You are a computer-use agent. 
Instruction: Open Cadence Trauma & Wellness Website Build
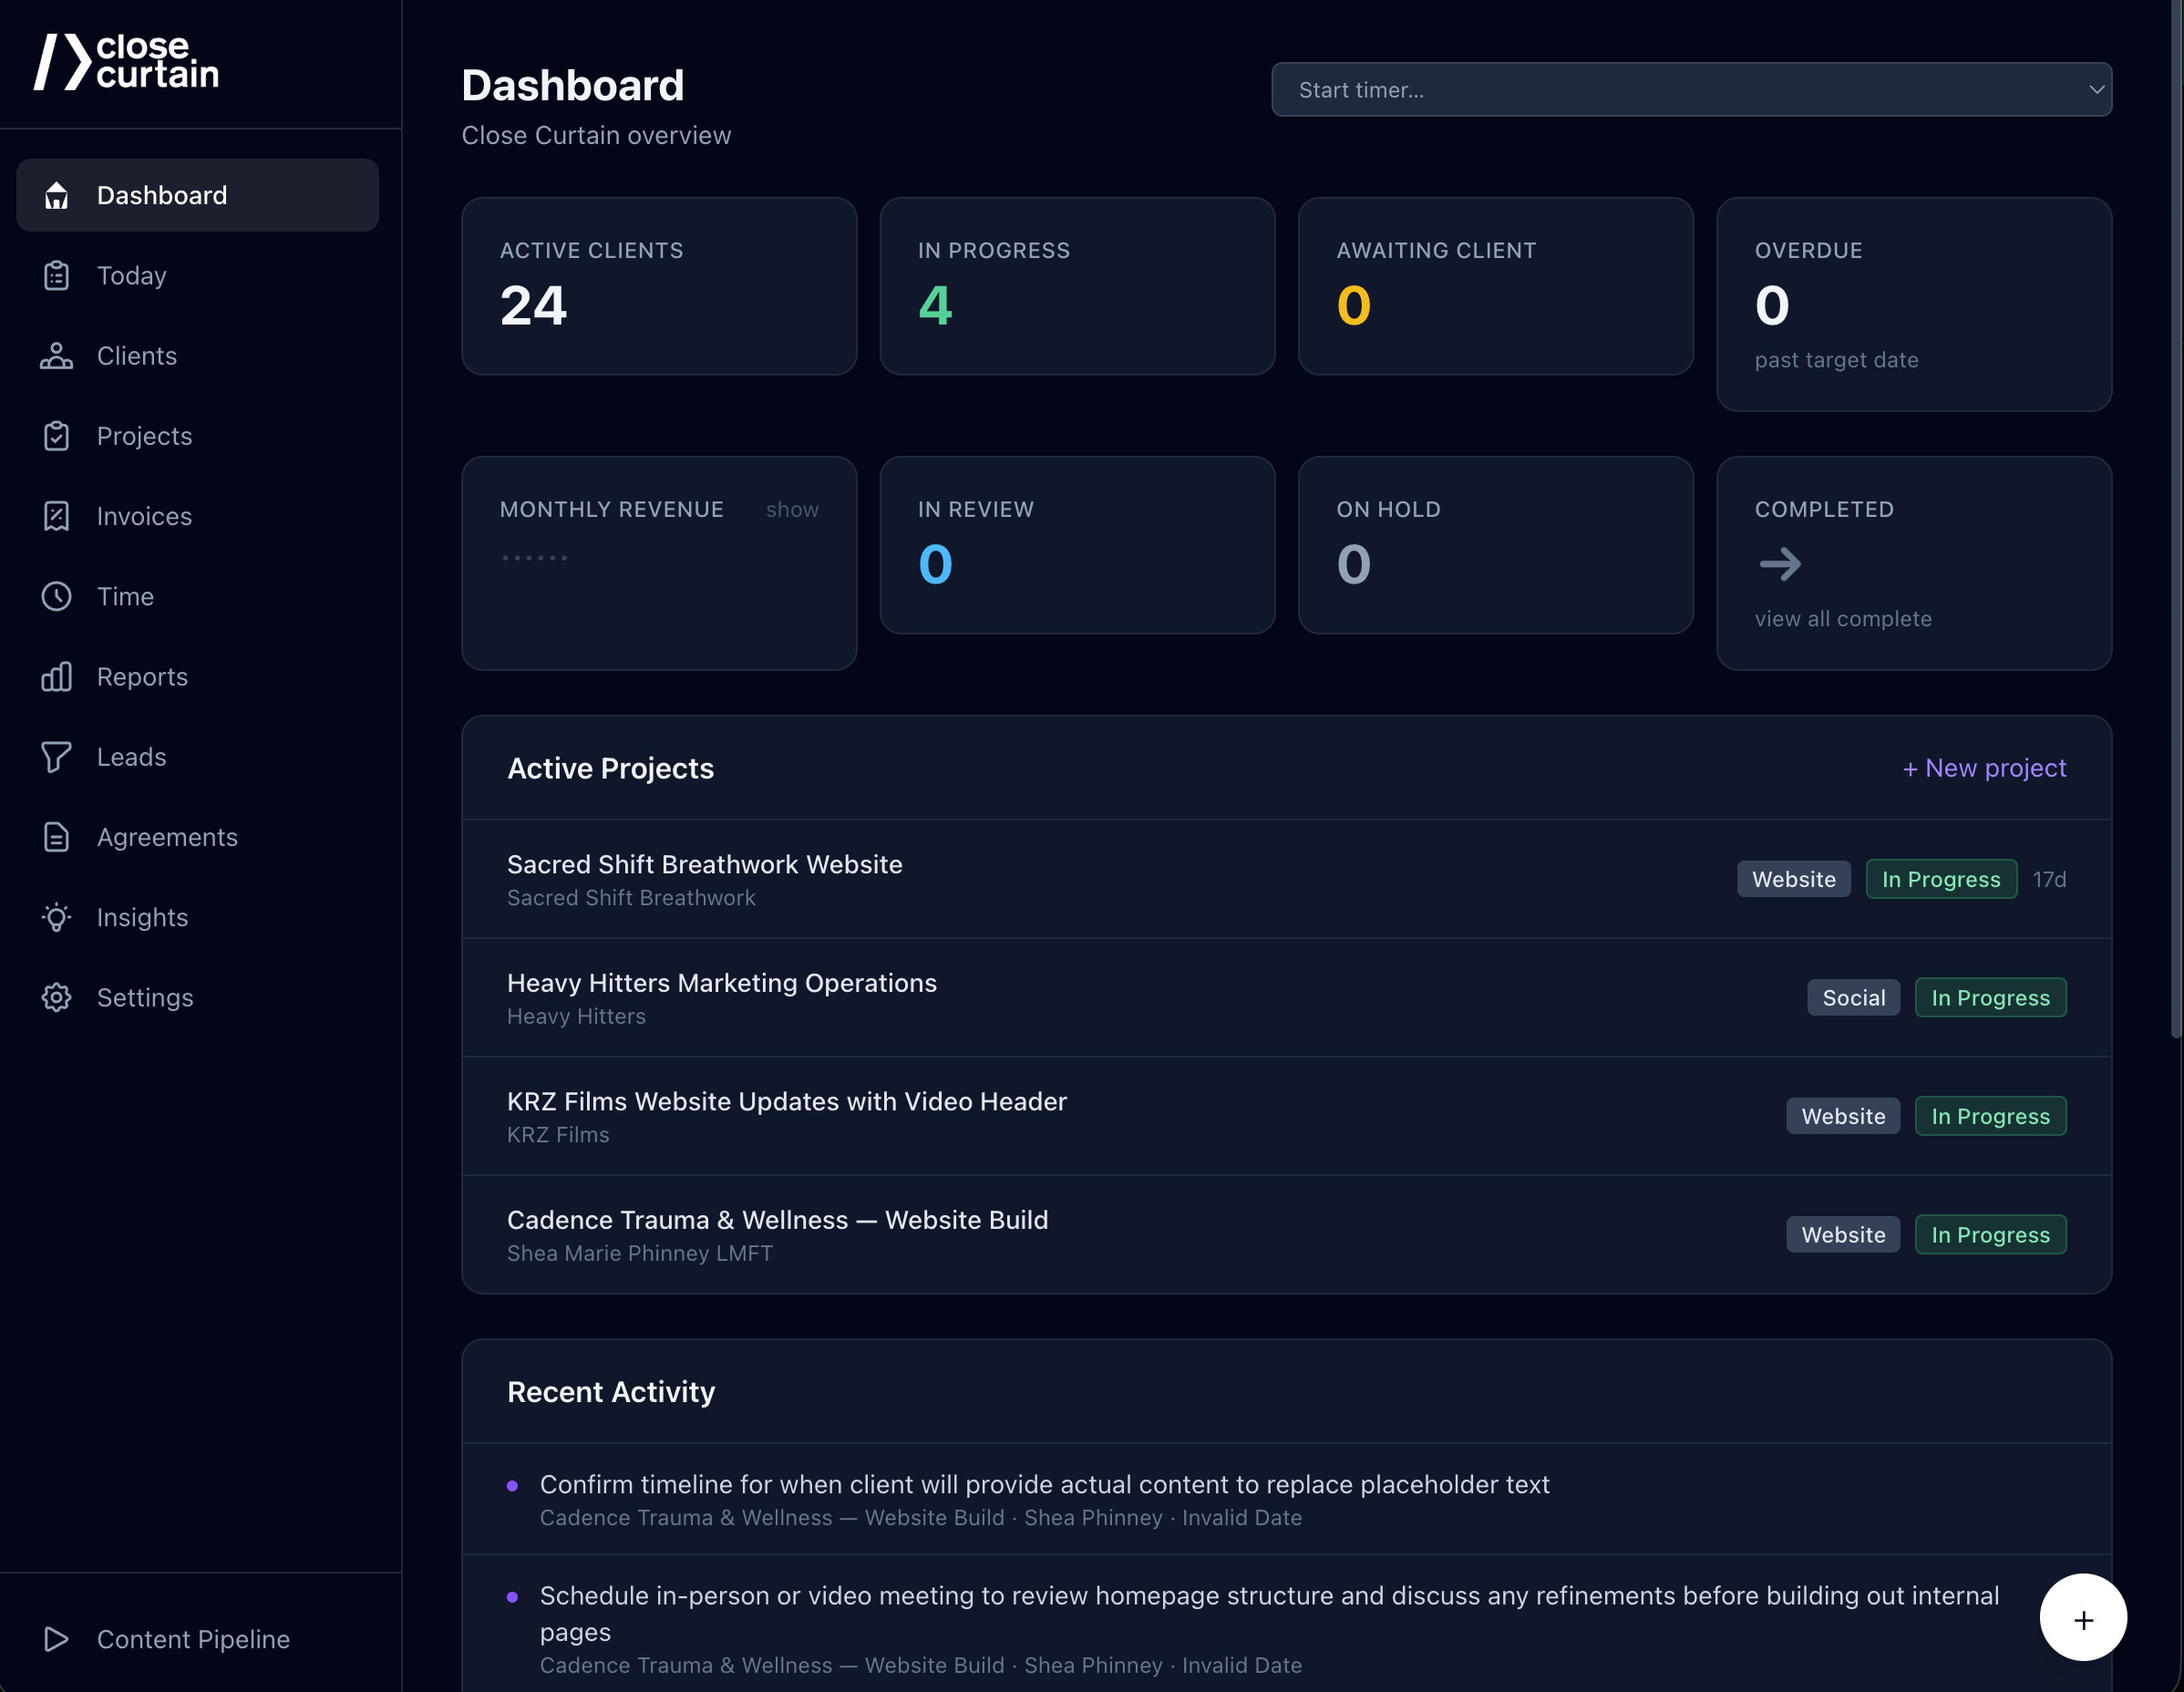[1286, 1235]
